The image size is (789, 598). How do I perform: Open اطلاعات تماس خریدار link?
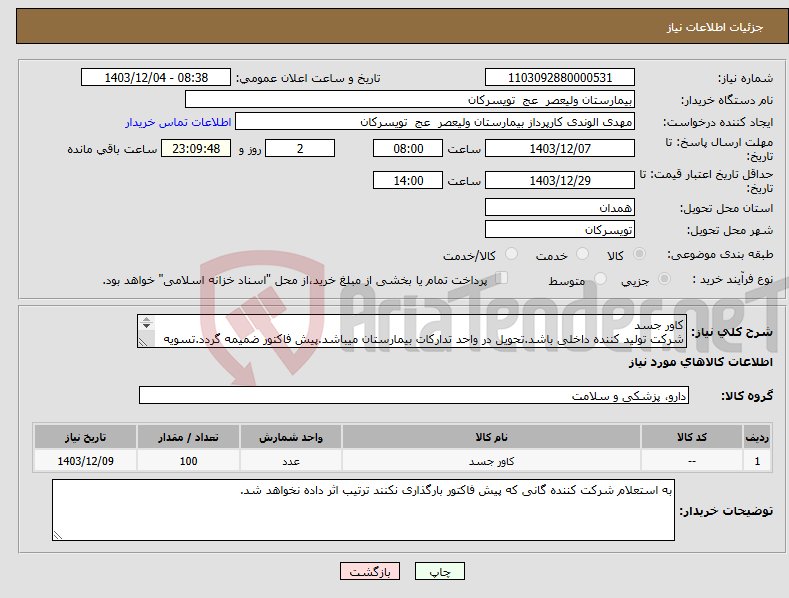178,122
